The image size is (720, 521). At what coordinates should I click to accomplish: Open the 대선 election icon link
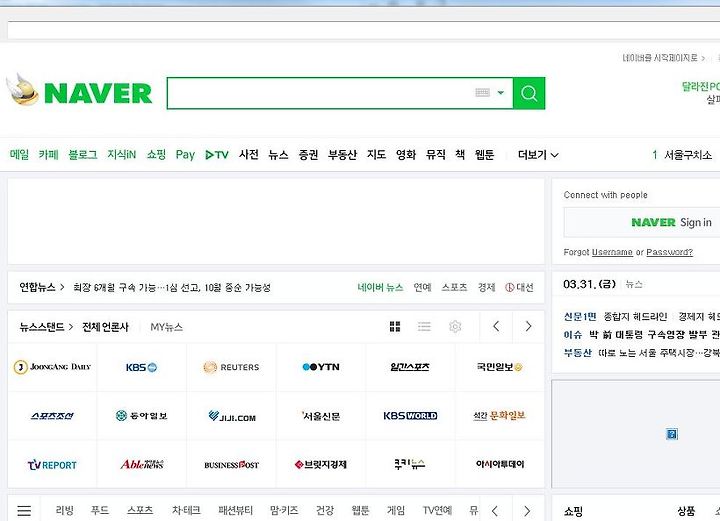point(519,287)
